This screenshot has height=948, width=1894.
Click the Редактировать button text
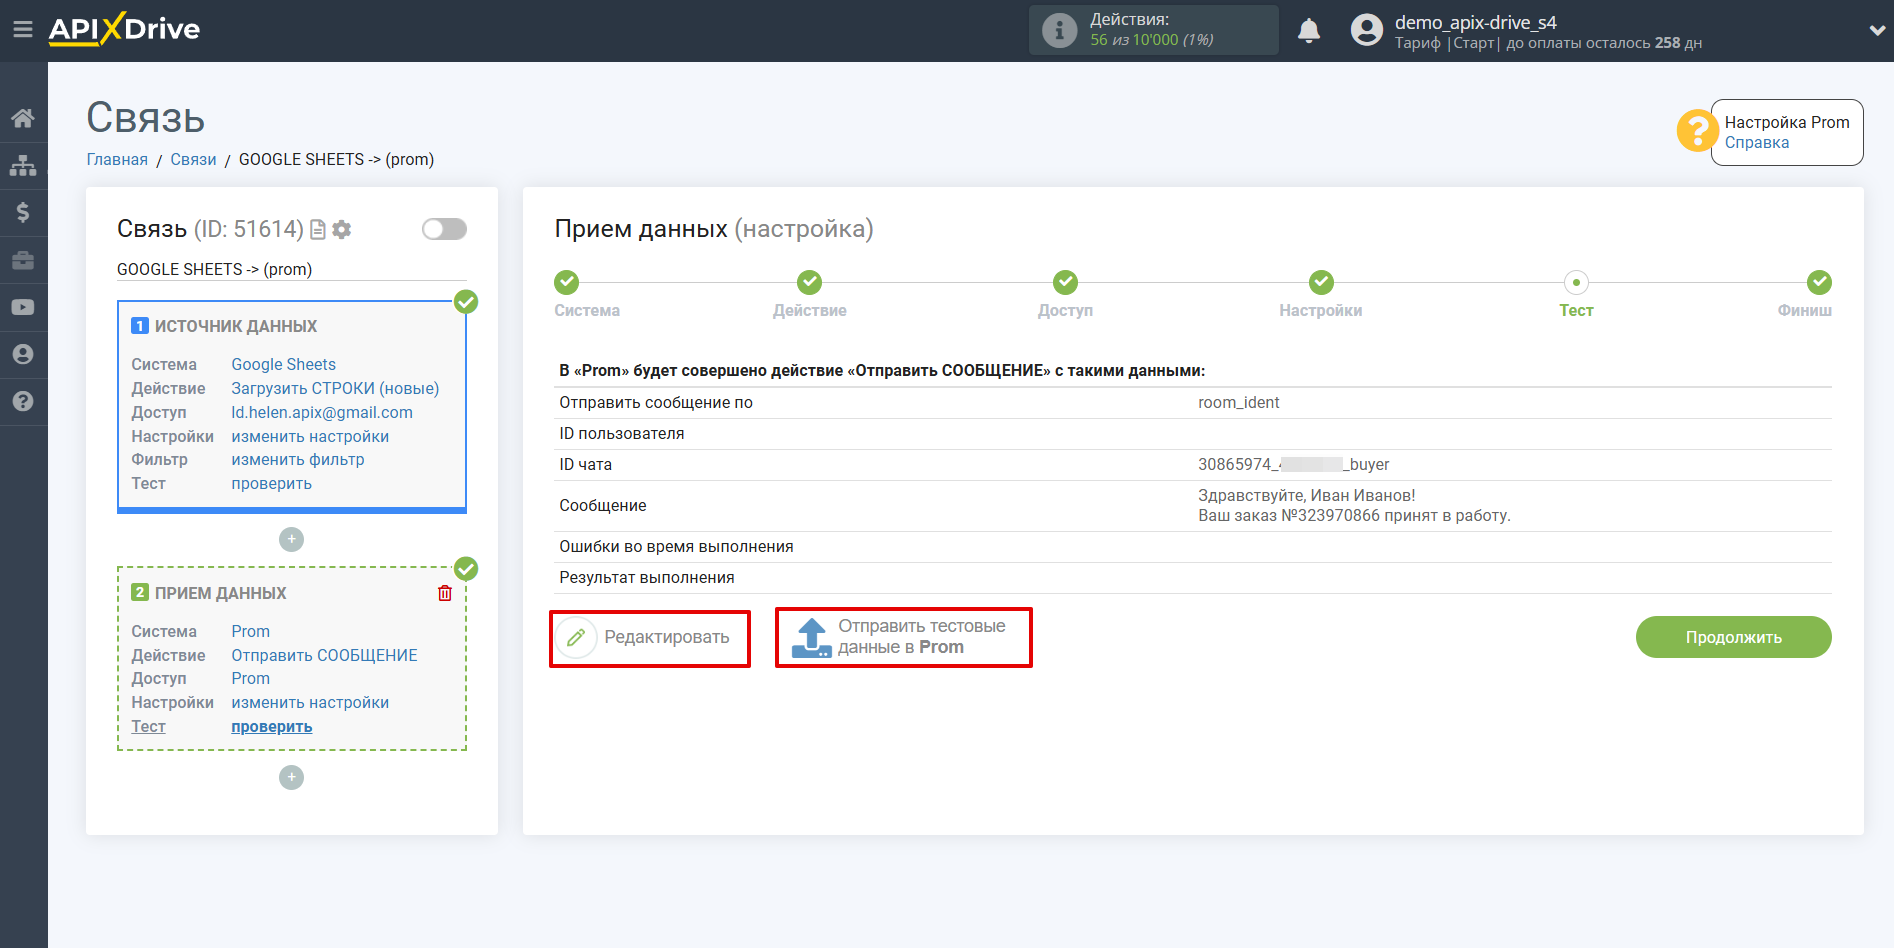[x=667, y=637]
